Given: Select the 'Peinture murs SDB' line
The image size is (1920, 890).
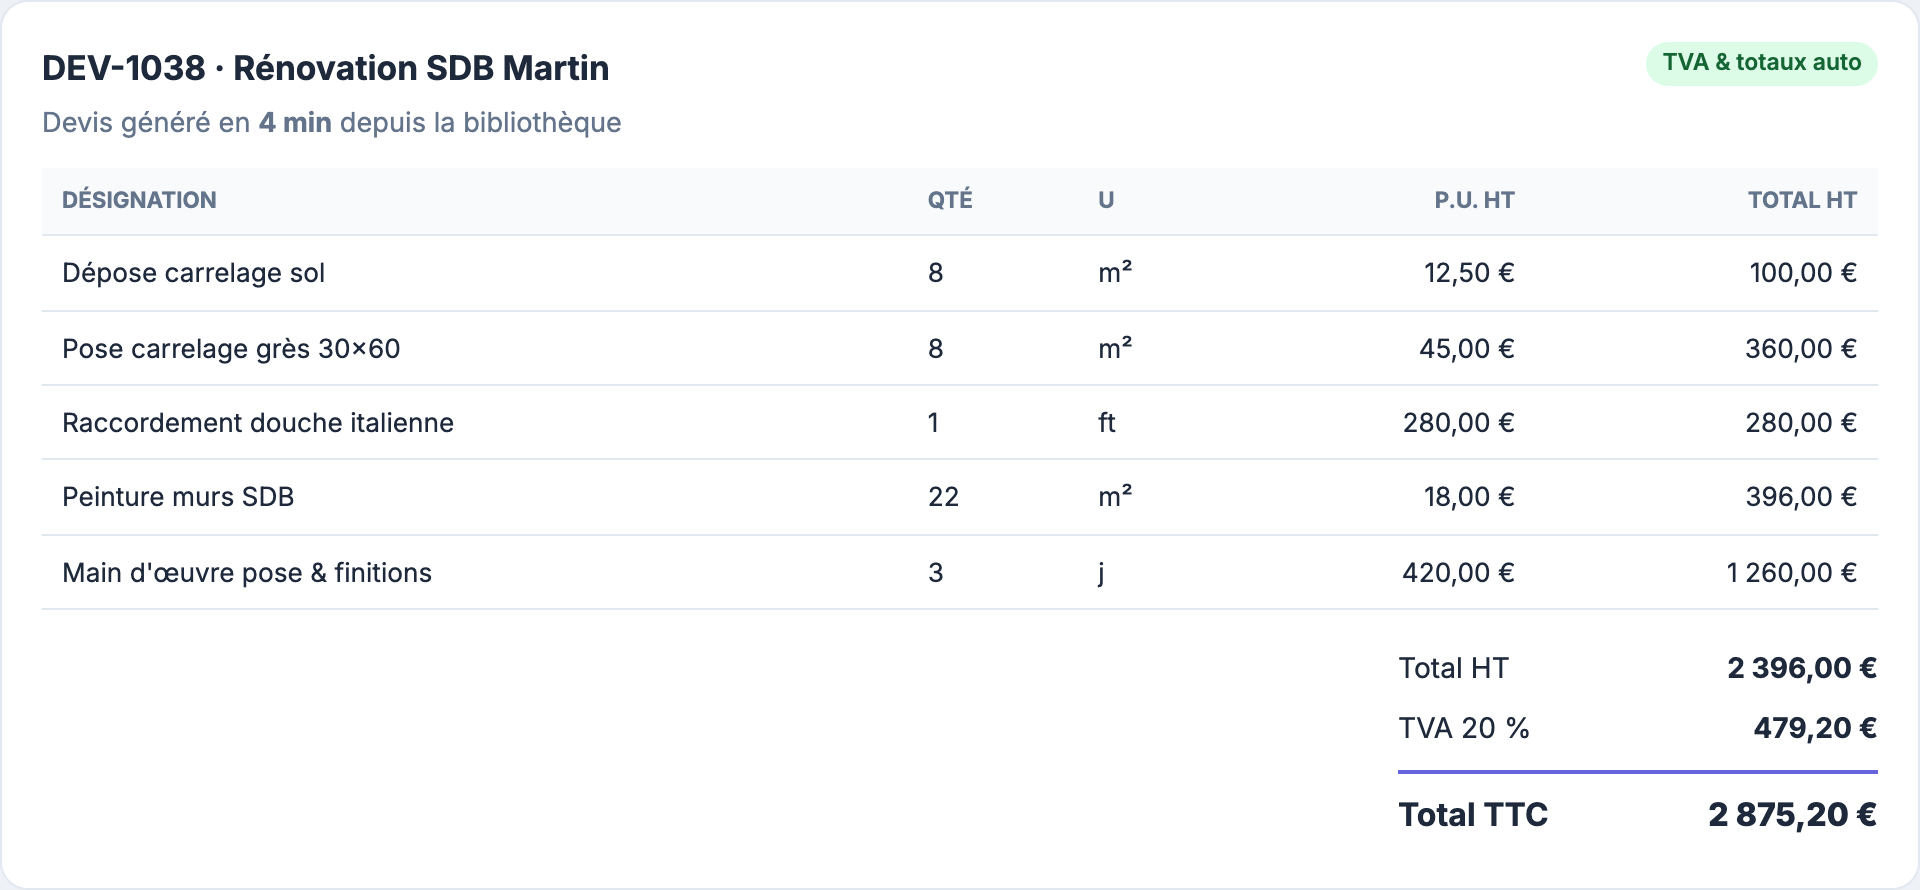Looking at the screenshot, I should 960,497.
